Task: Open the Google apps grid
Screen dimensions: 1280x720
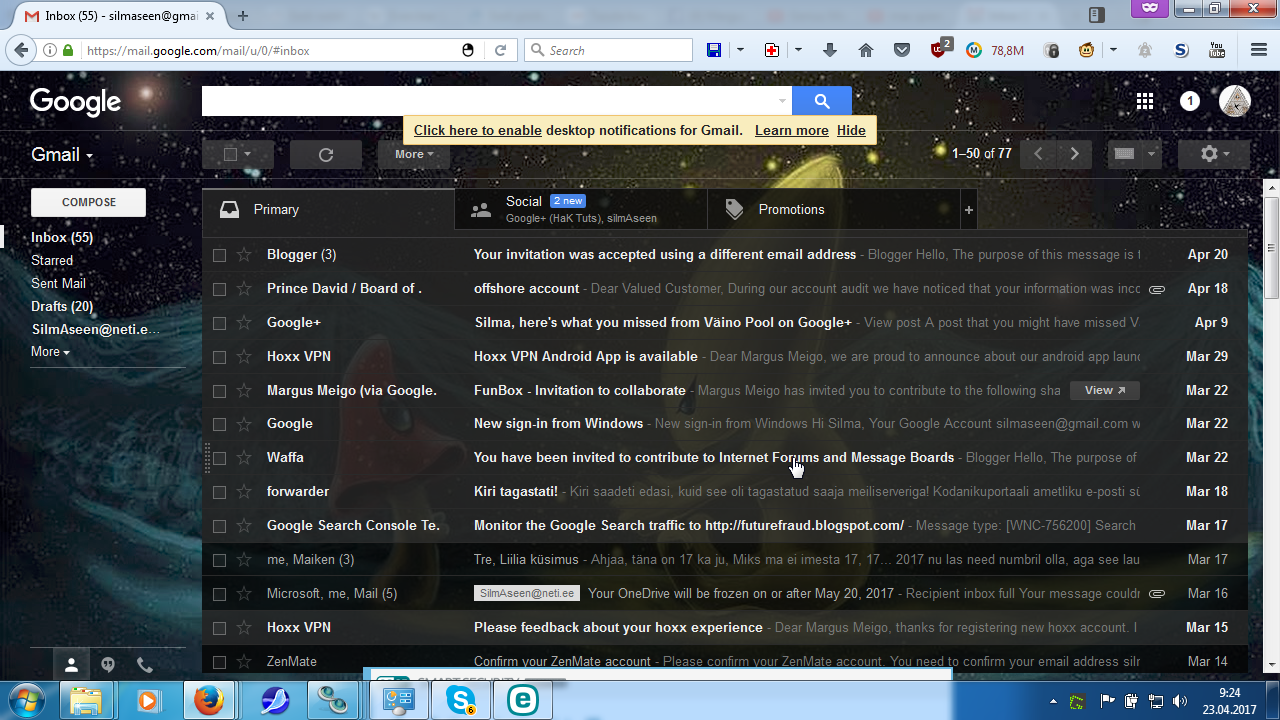Action: click(x=1145, y=101)
